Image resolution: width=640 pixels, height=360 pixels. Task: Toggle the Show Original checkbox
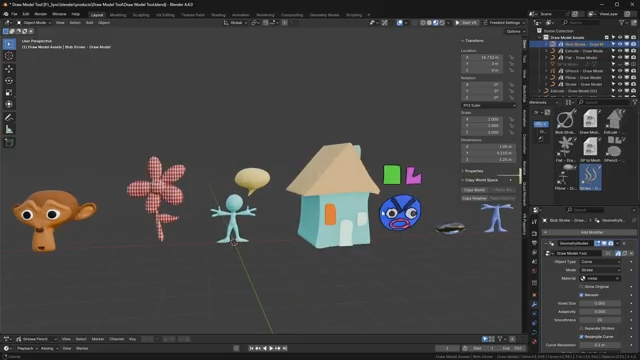pos(581,287)
